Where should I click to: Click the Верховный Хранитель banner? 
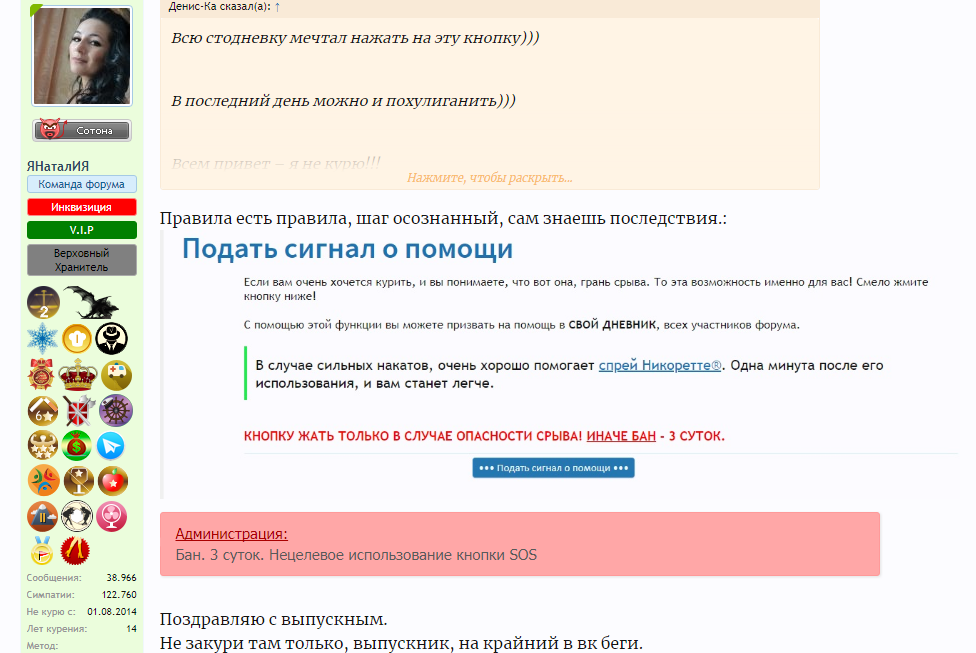pyautogui.click(x=82, y=260)
